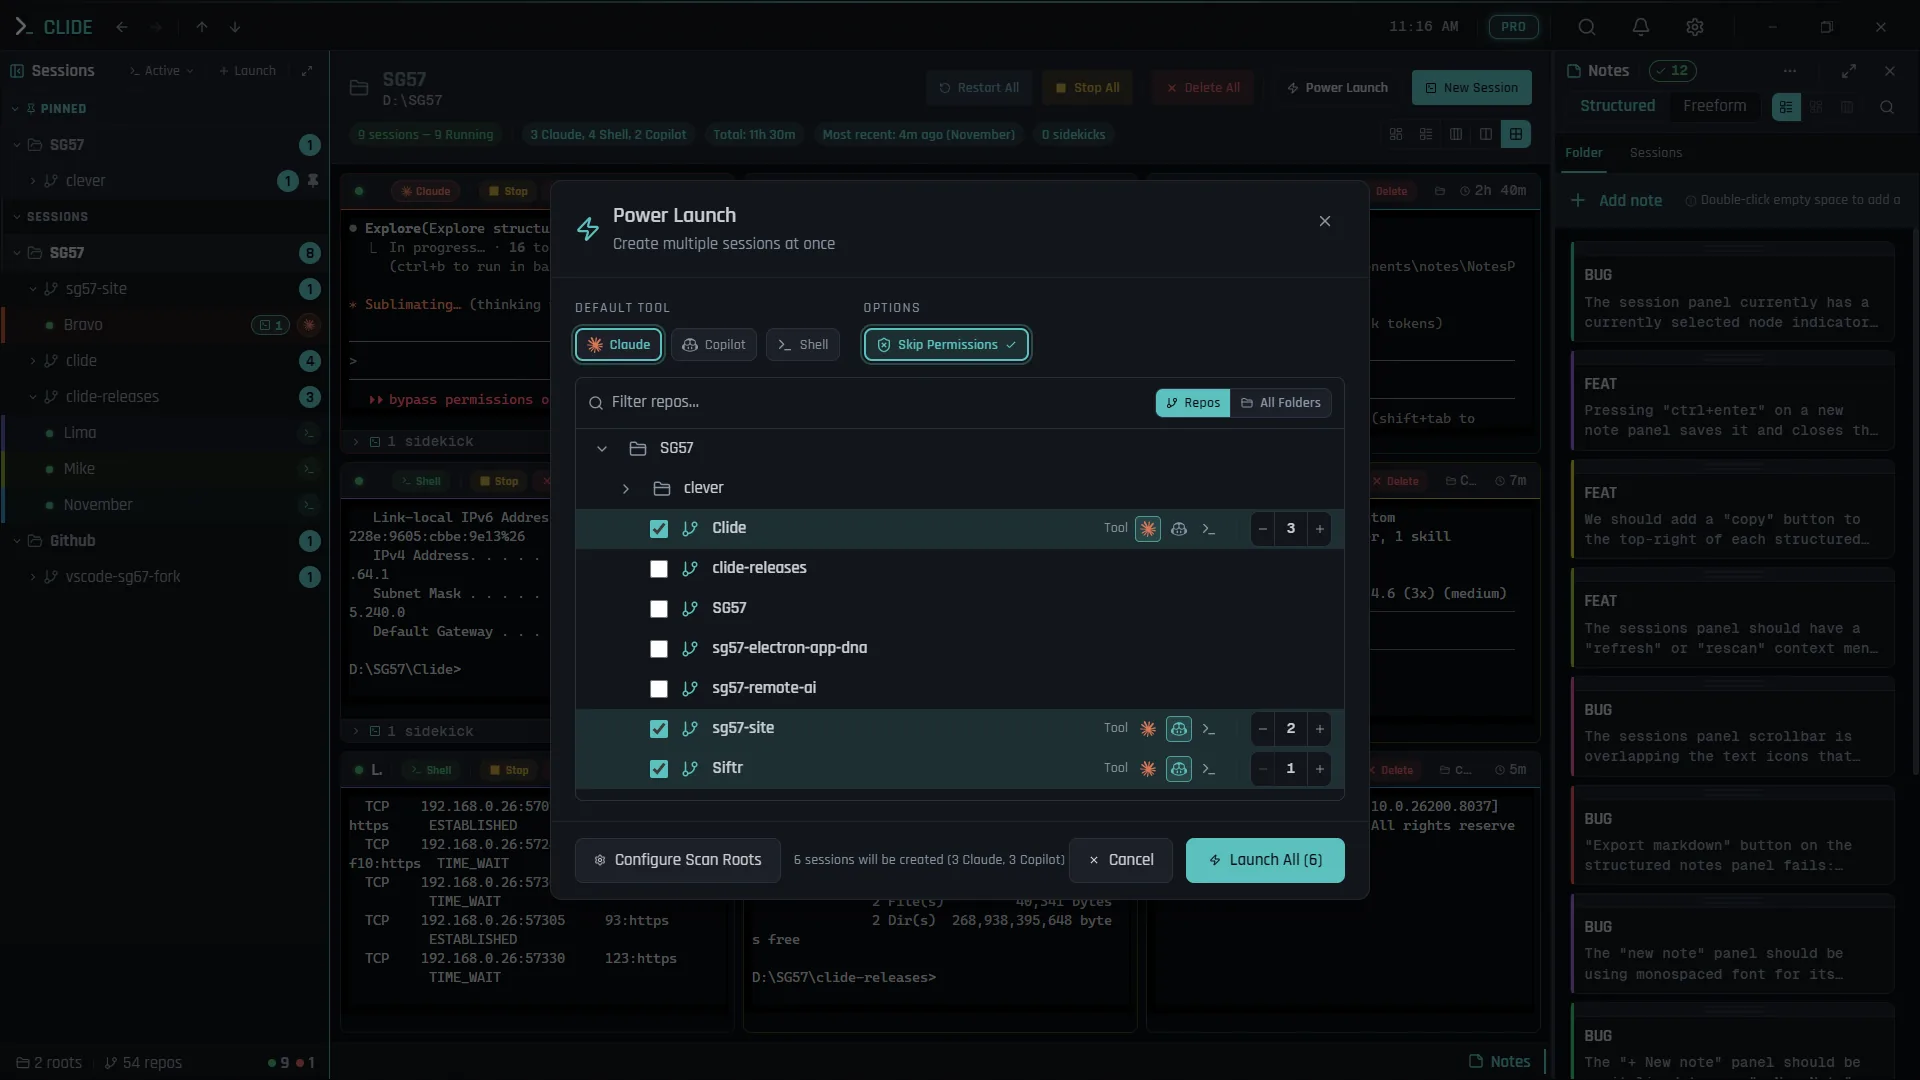Check the SG57 repo checkbox

(x=658, y=609)
